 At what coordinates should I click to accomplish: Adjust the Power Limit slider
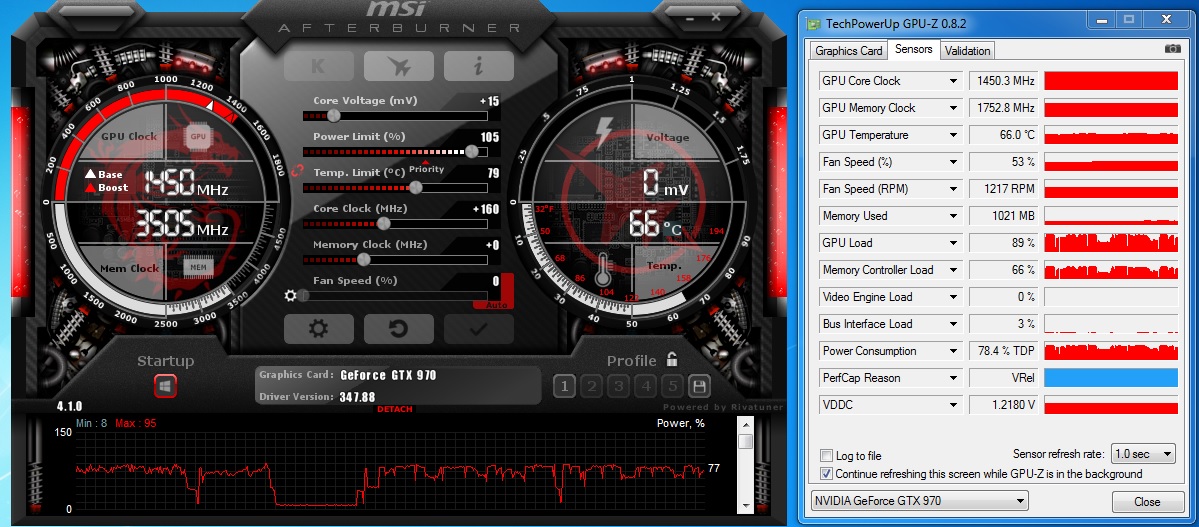coord(472,151)
